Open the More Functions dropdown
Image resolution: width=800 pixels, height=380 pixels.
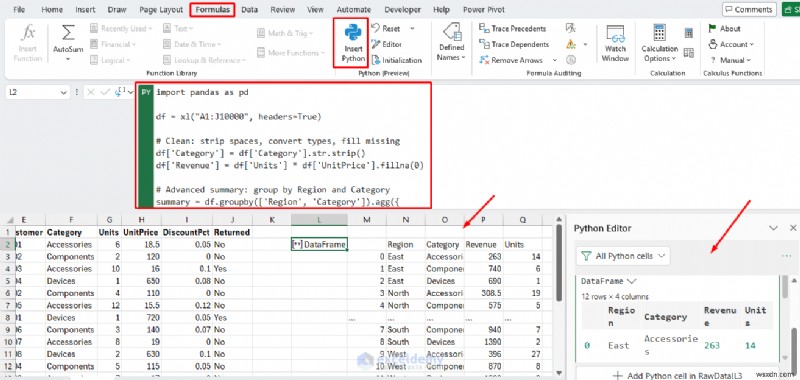tap(291, 53)
